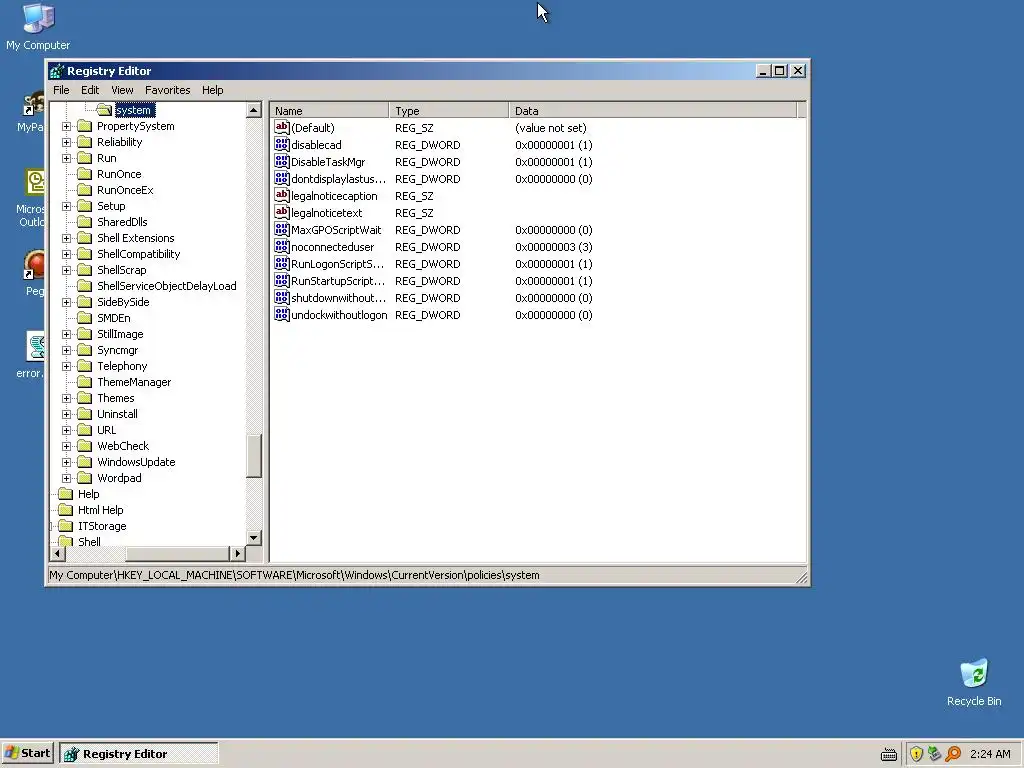The width and height of the screenshot is (1024, 768).
Task: Select the open system folder icon
Action: click(x=104, y=110)
